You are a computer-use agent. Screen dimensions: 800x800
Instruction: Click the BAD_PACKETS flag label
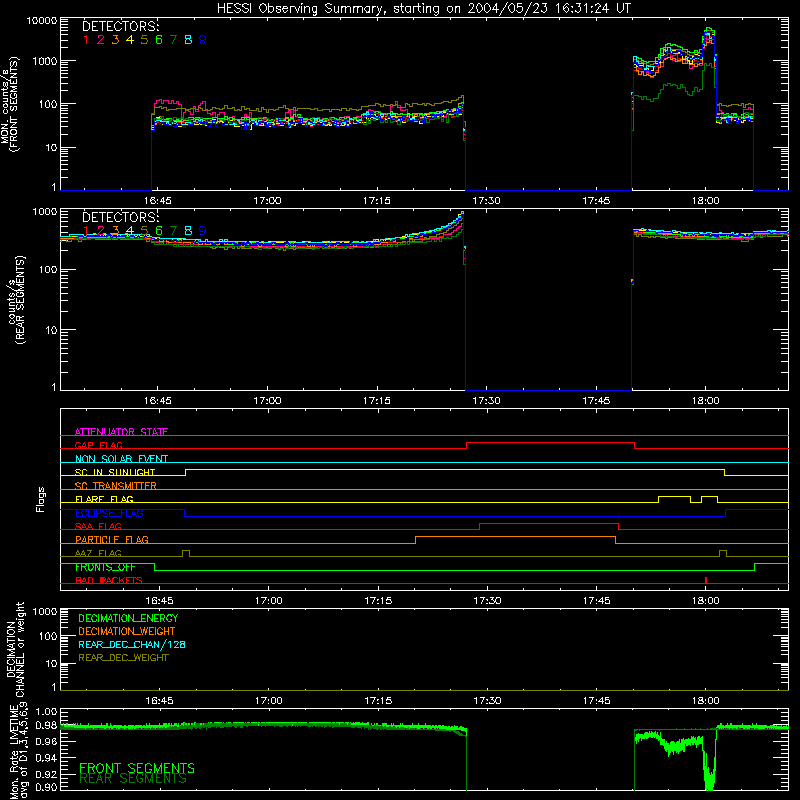coord(109,580)
